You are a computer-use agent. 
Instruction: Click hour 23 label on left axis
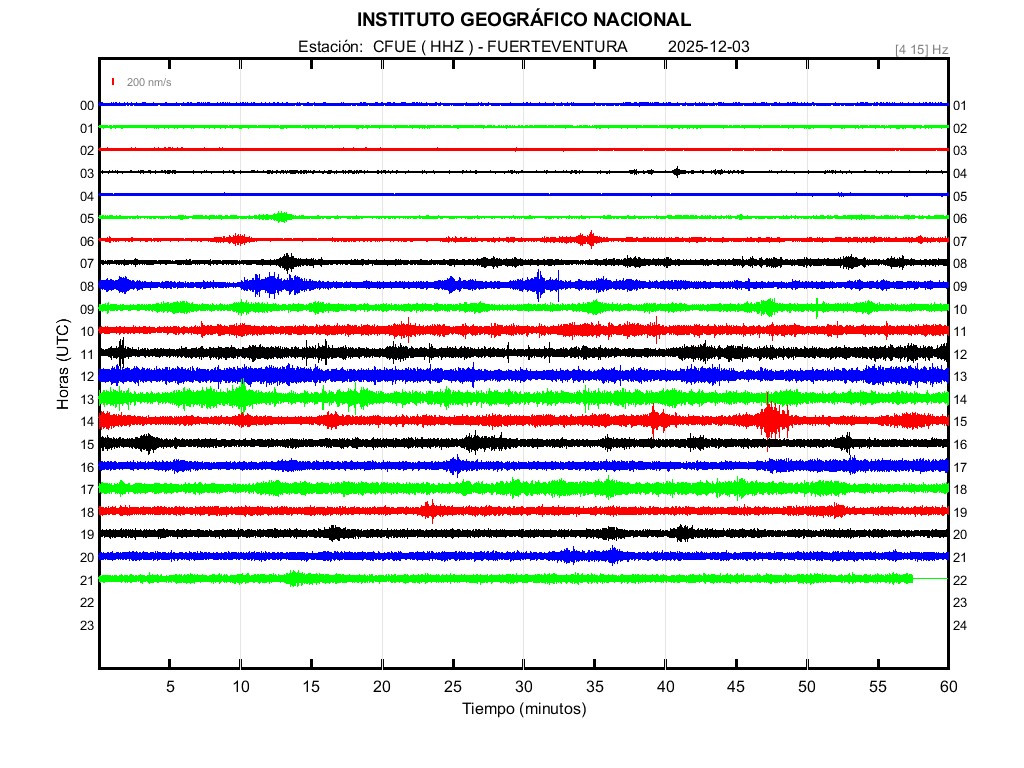[87, 625]
